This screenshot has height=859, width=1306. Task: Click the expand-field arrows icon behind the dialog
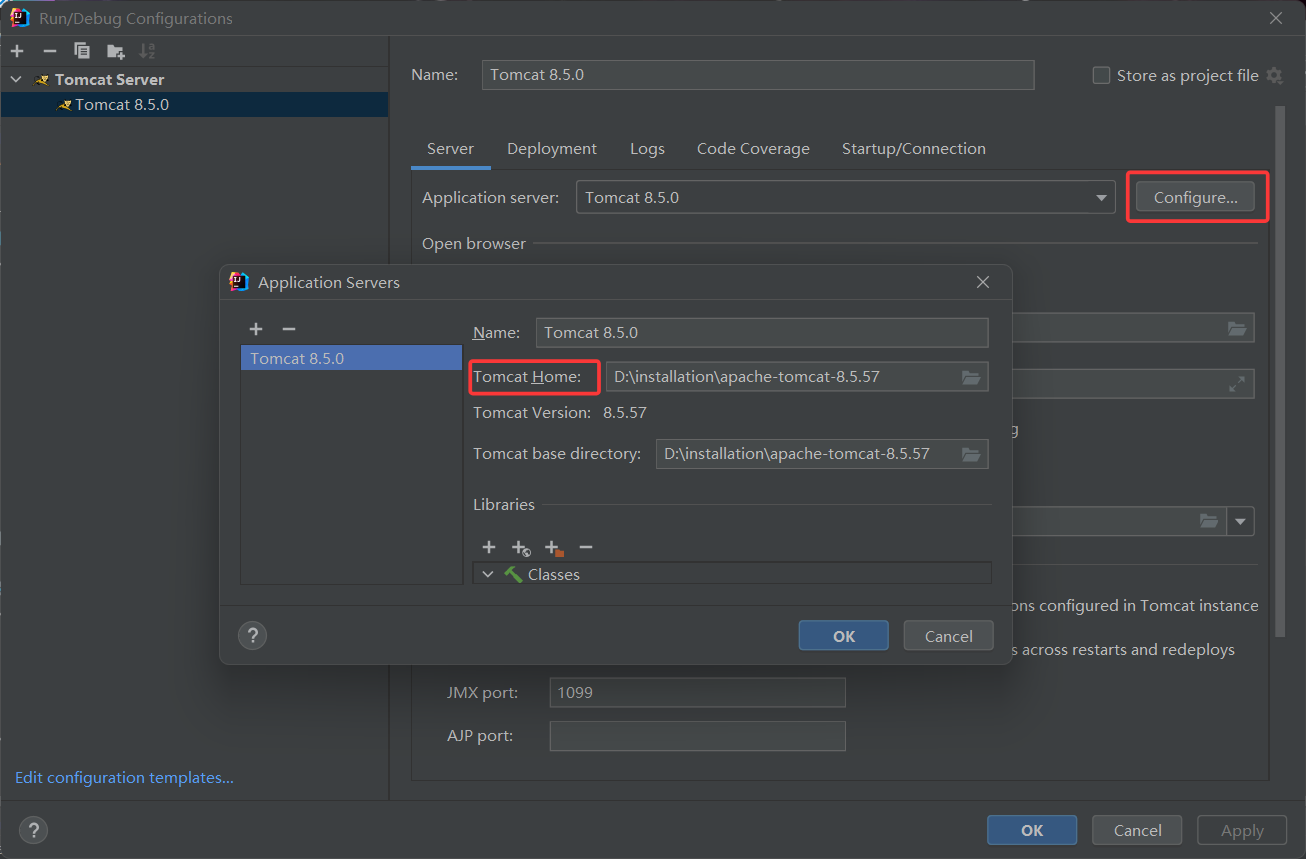pyautogui.click(x=1237, y=384)
